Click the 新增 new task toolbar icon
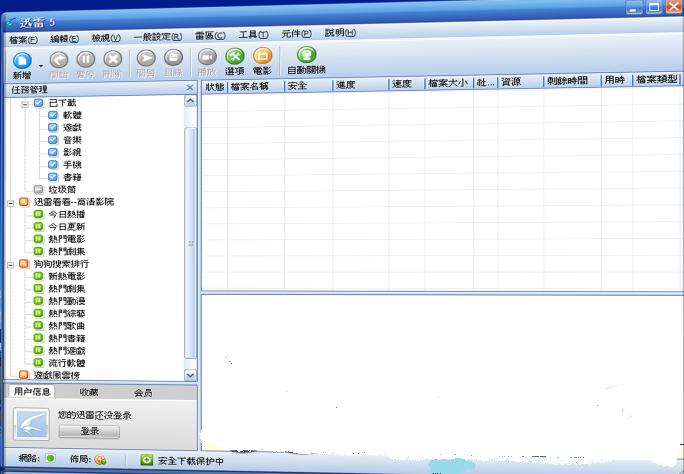684x474 pixels. click(22, 61)
